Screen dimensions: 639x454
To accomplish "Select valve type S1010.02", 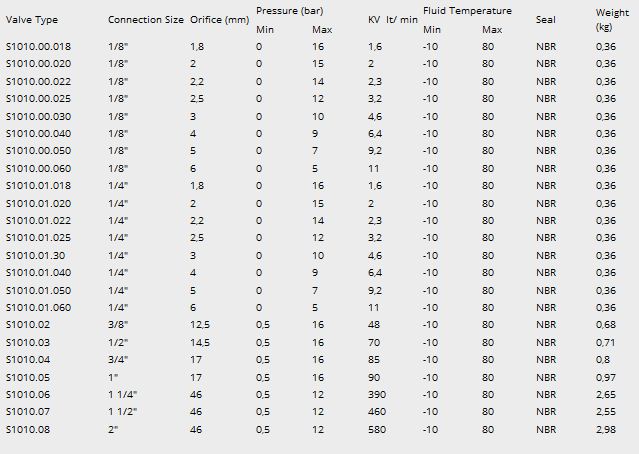I will [x=28, y=325].
